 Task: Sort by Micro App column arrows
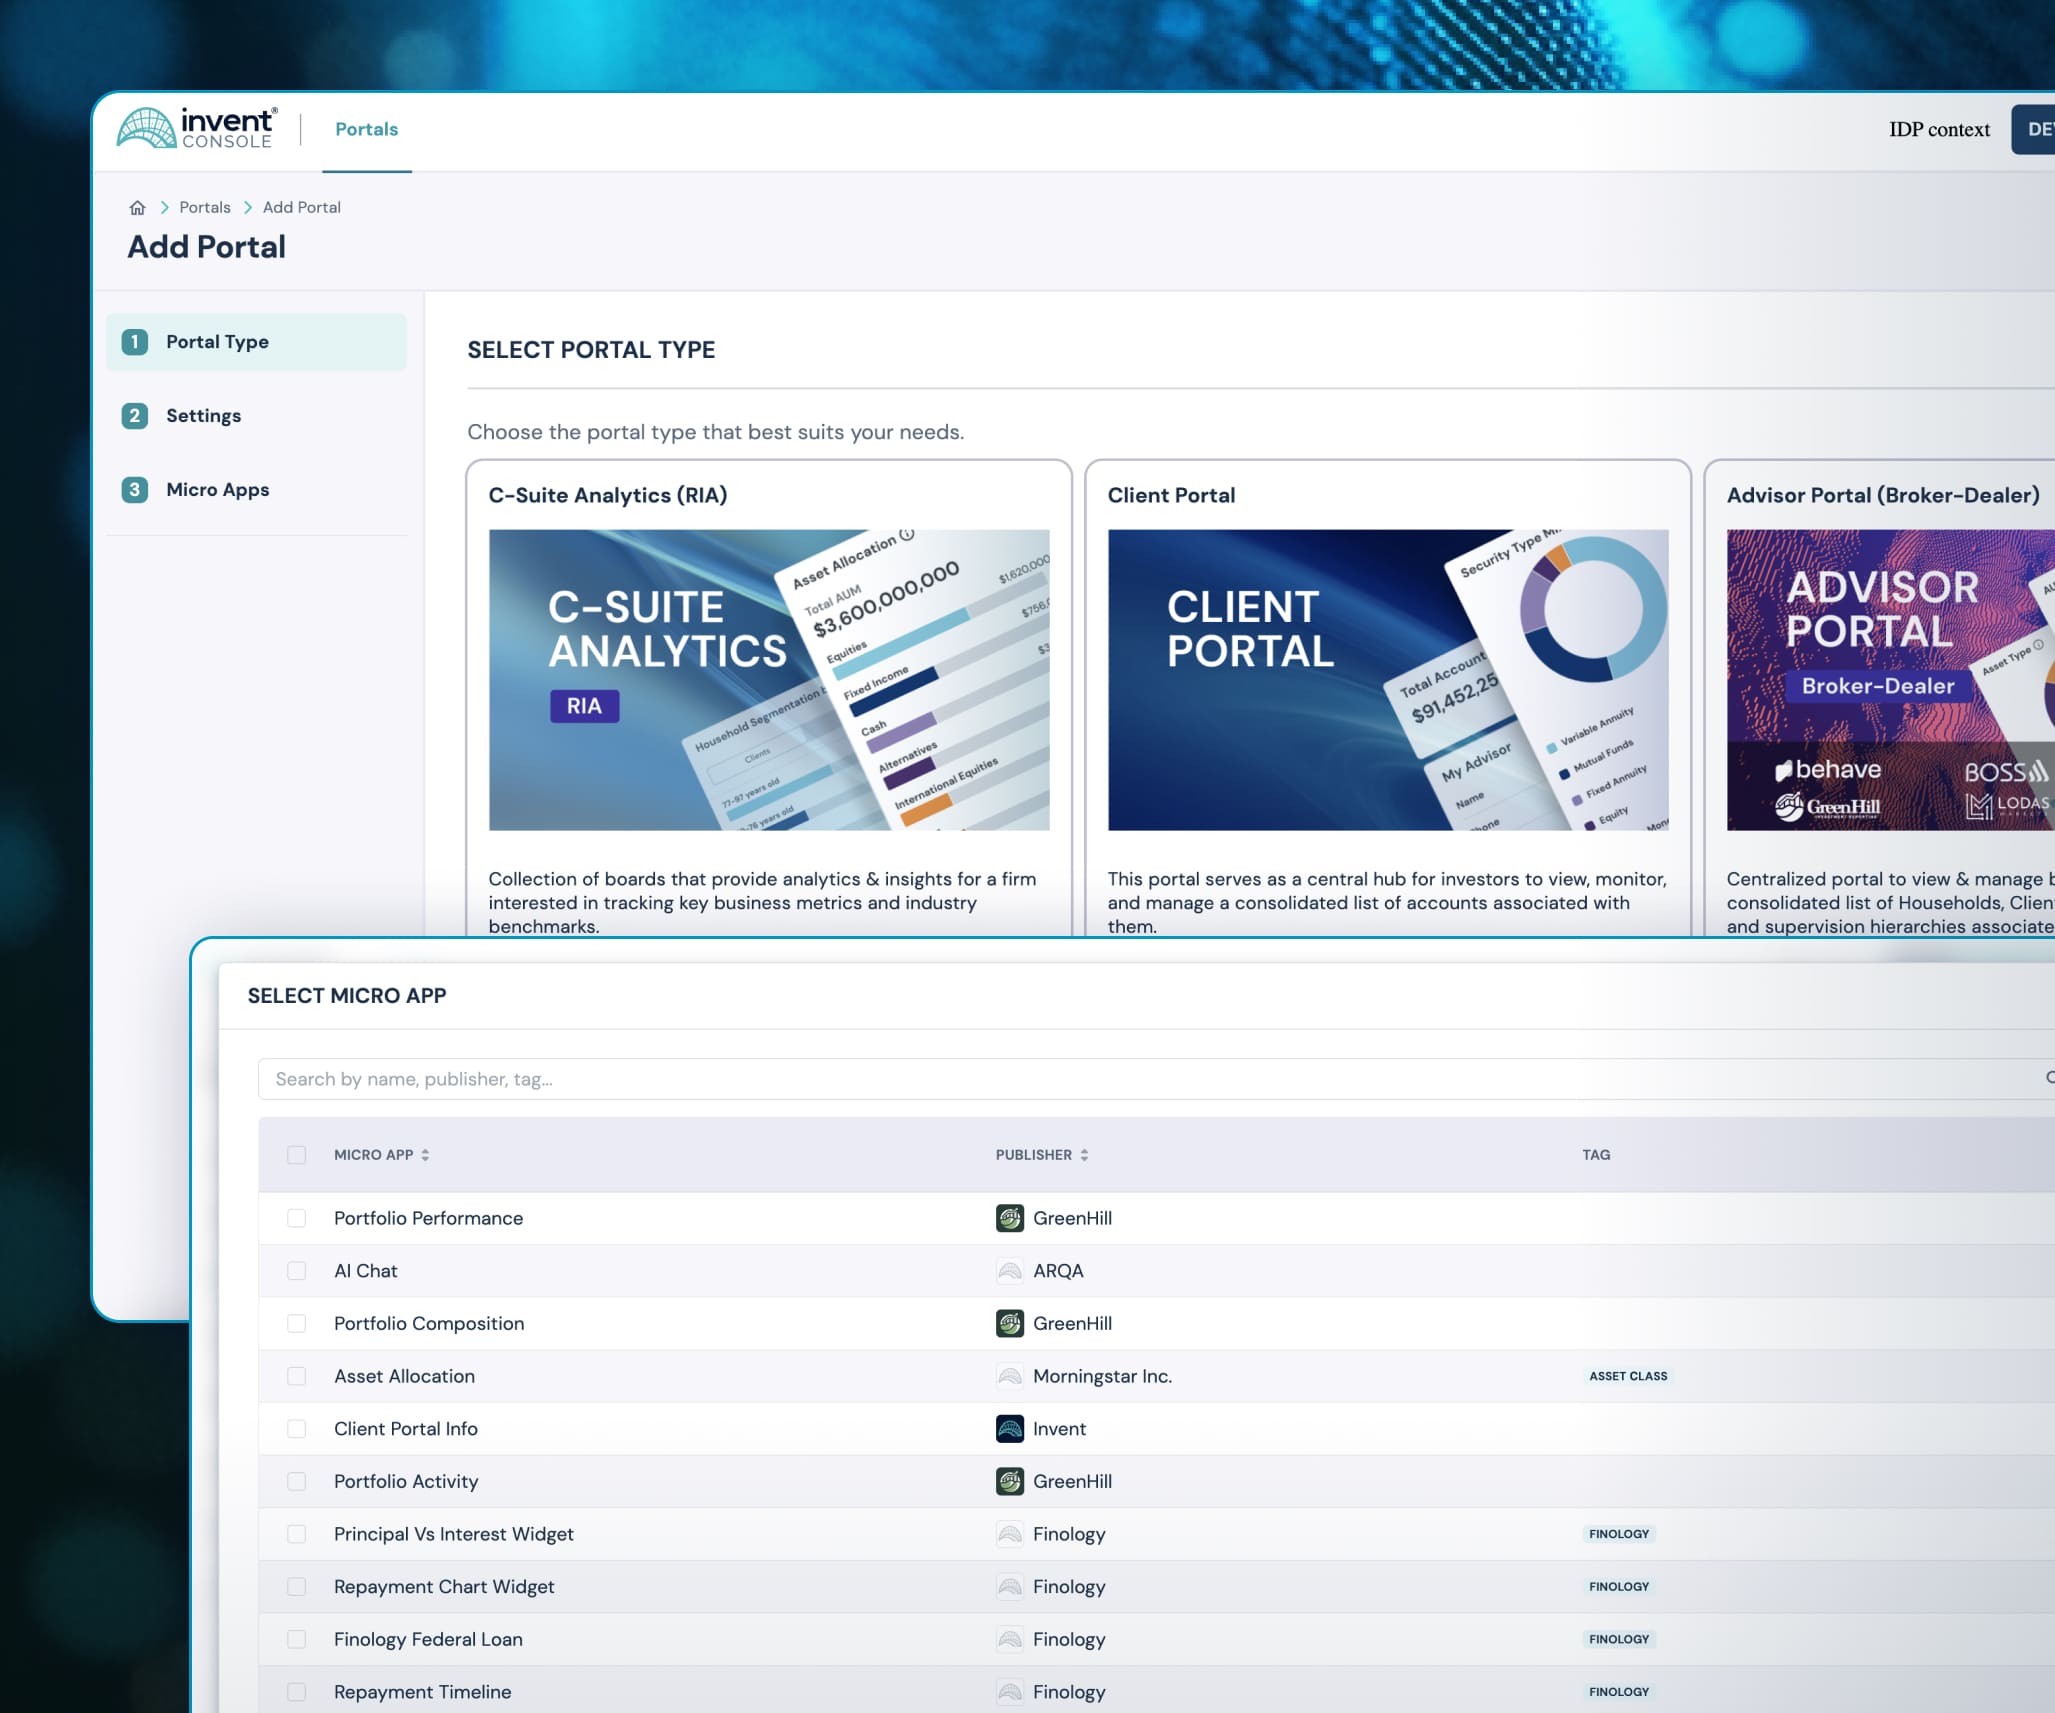425,1155
